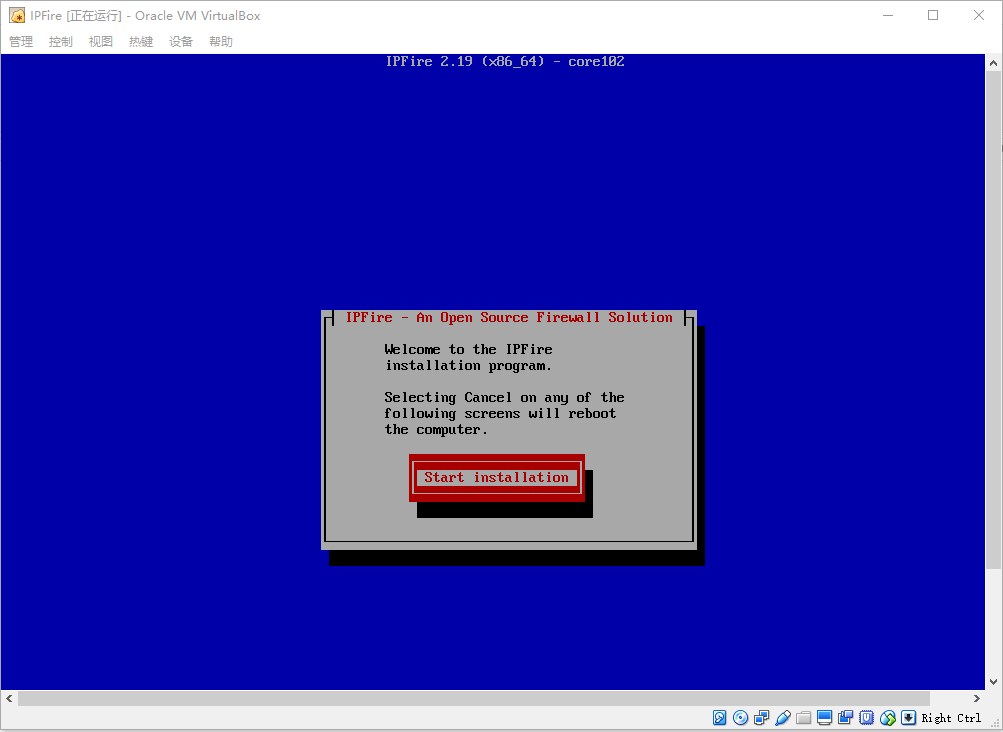
Task: Click the dialog title IPFire Open Source Firewall
Action: tap(509, 317)
